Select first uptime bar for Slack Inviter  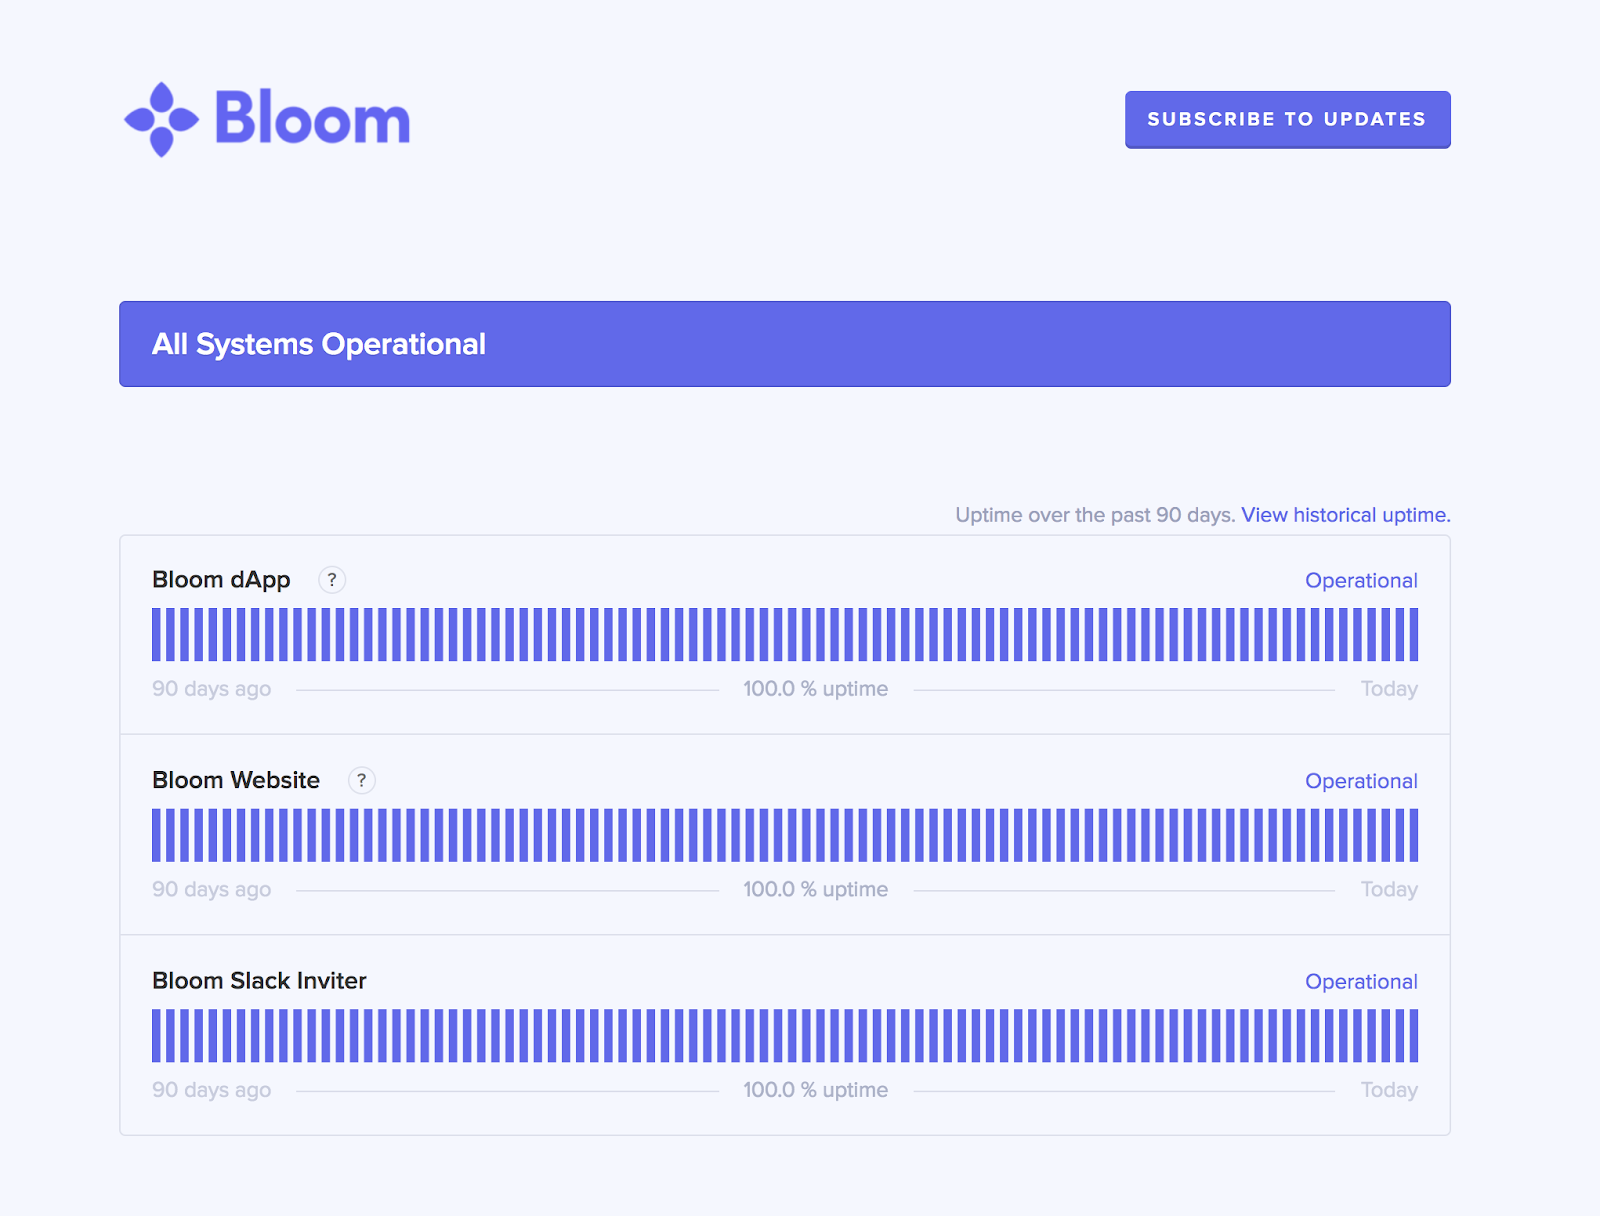(156, 1035)
